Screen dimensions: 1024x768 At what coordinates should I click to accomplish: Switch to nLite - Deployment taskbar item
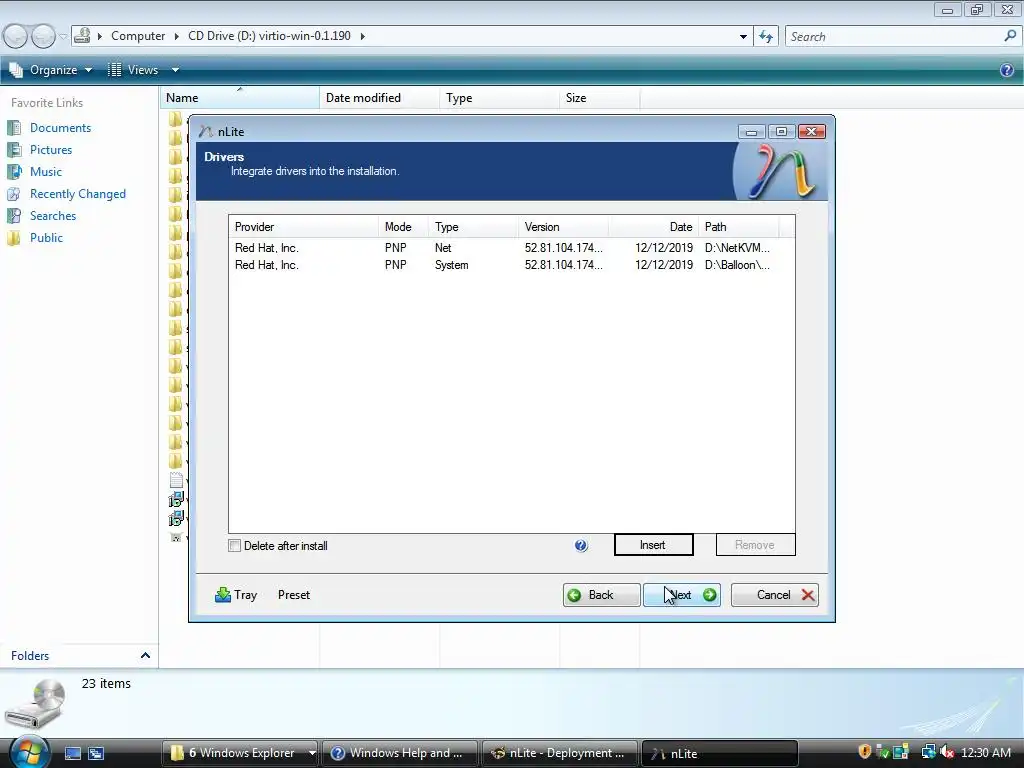coord(560,753)
